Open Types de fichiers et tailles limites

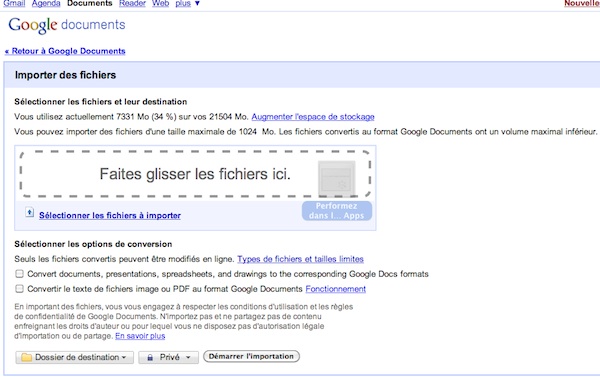(x=300, y=259)
